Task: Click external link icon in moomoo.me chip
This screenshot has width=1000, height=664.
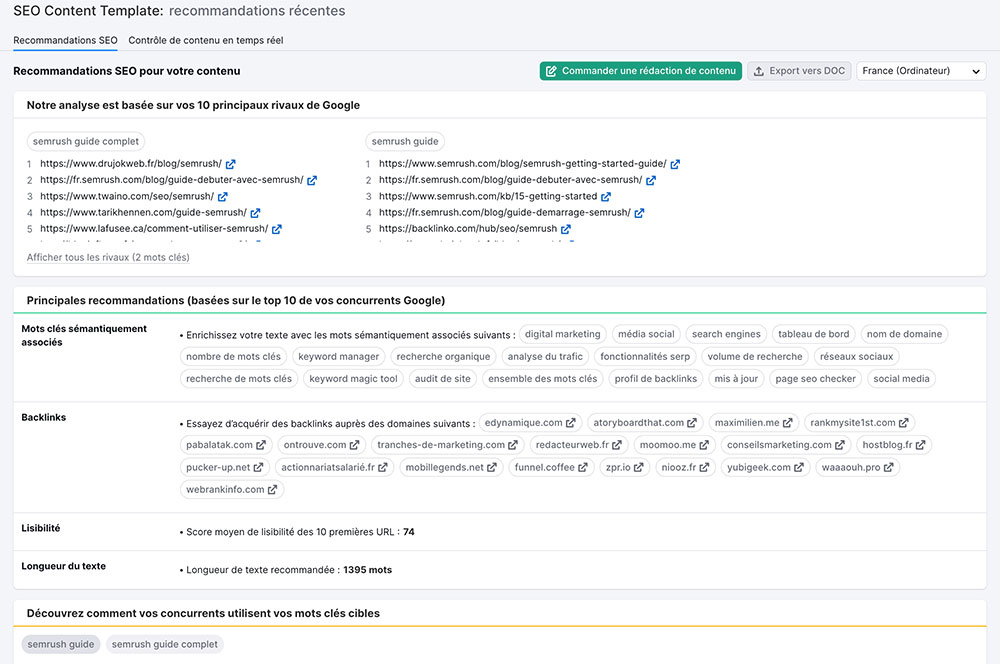Action: 704,445
